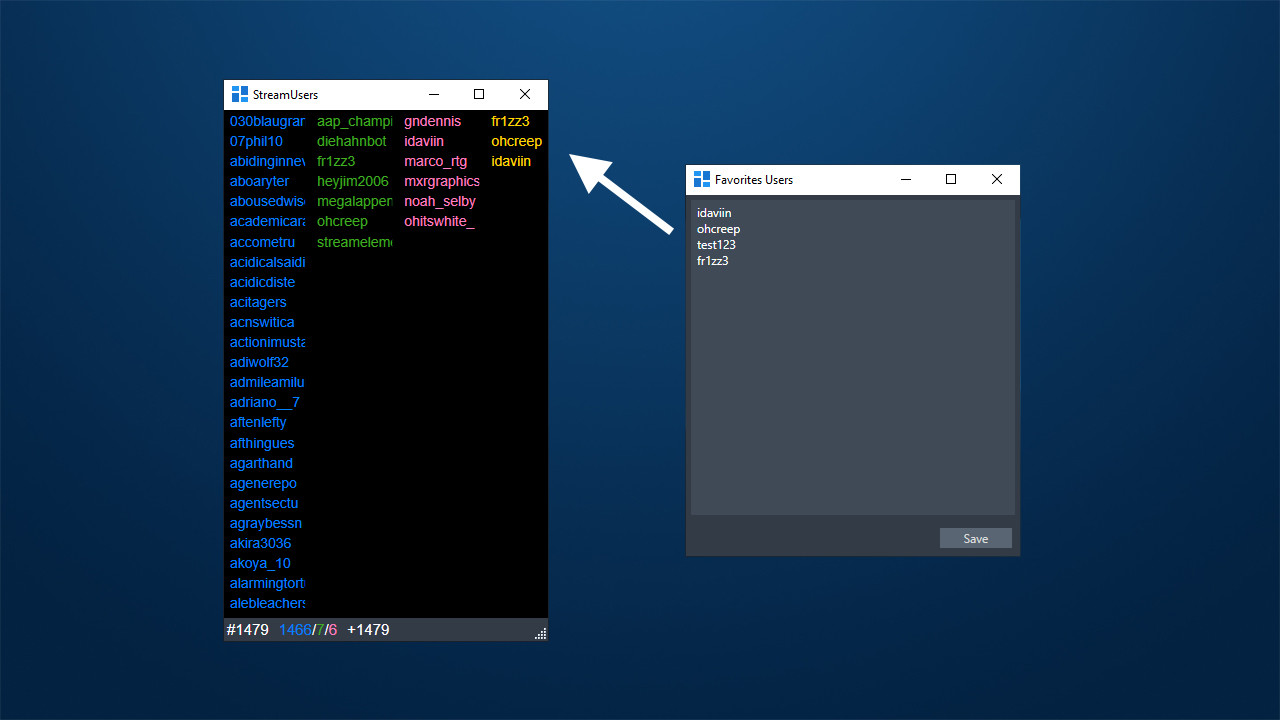Grab the resize grip in the StreamUsers status bar

[x=541, y=633]
